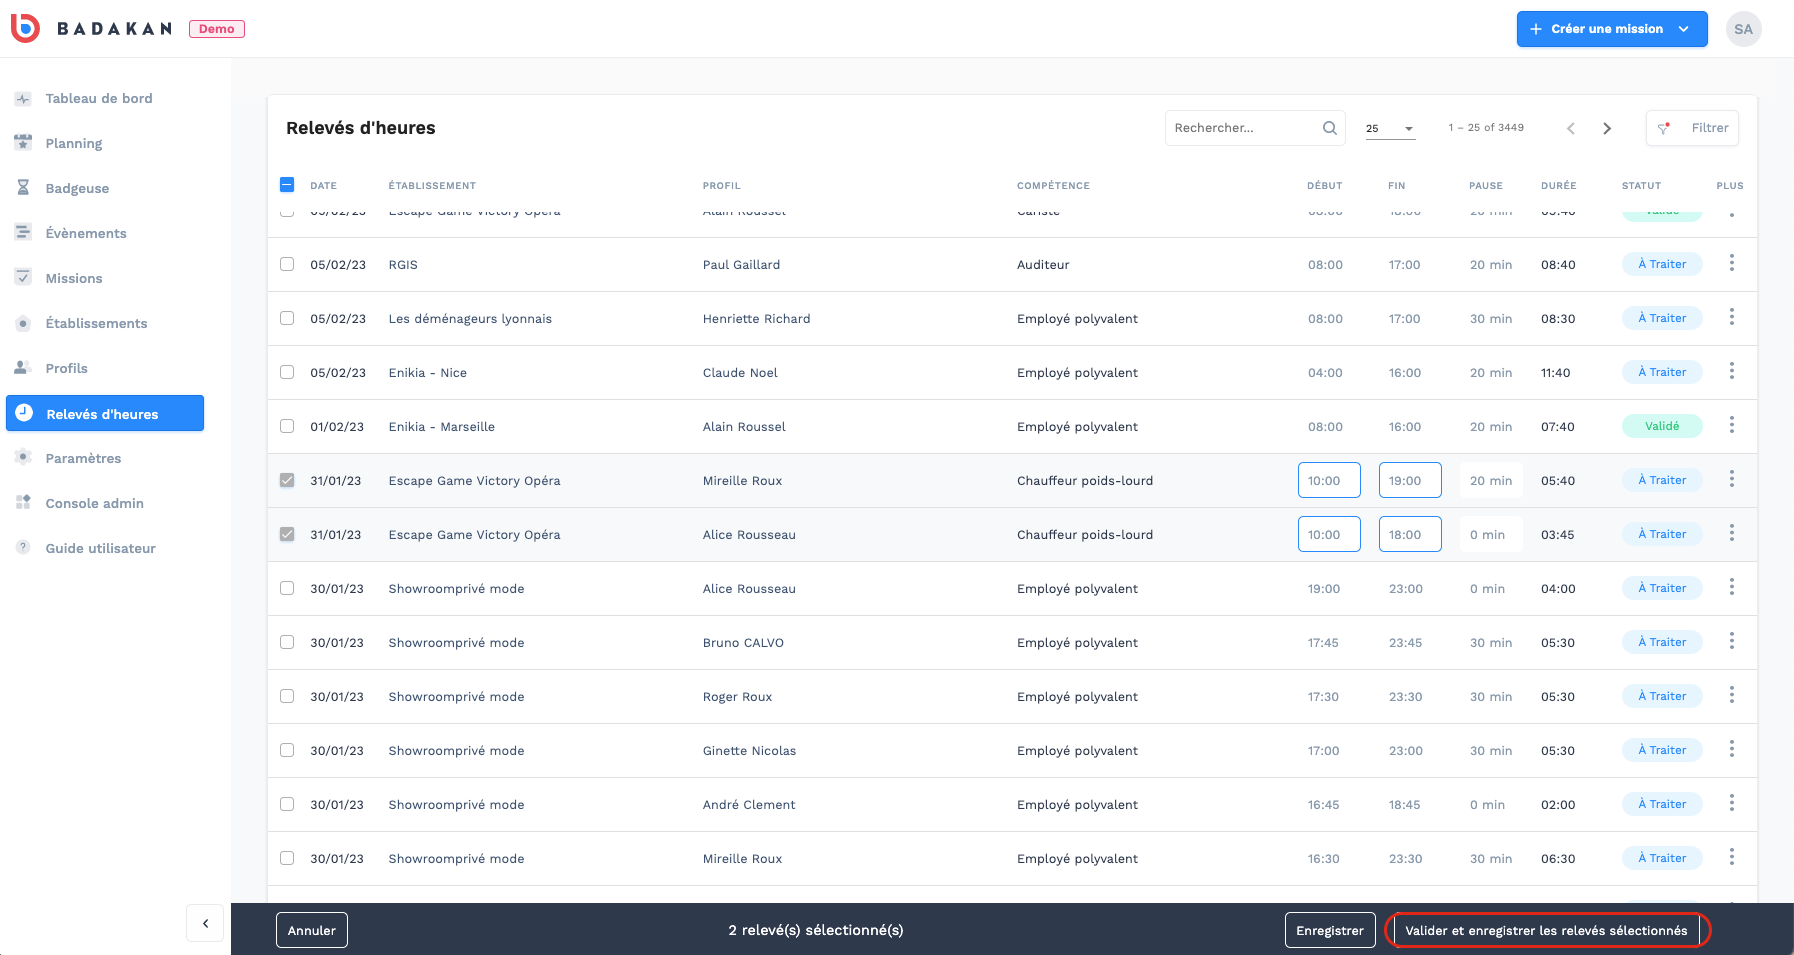Click the Les déménageurs lyonnais cell

pyautogui.click(x=470, y=319)
